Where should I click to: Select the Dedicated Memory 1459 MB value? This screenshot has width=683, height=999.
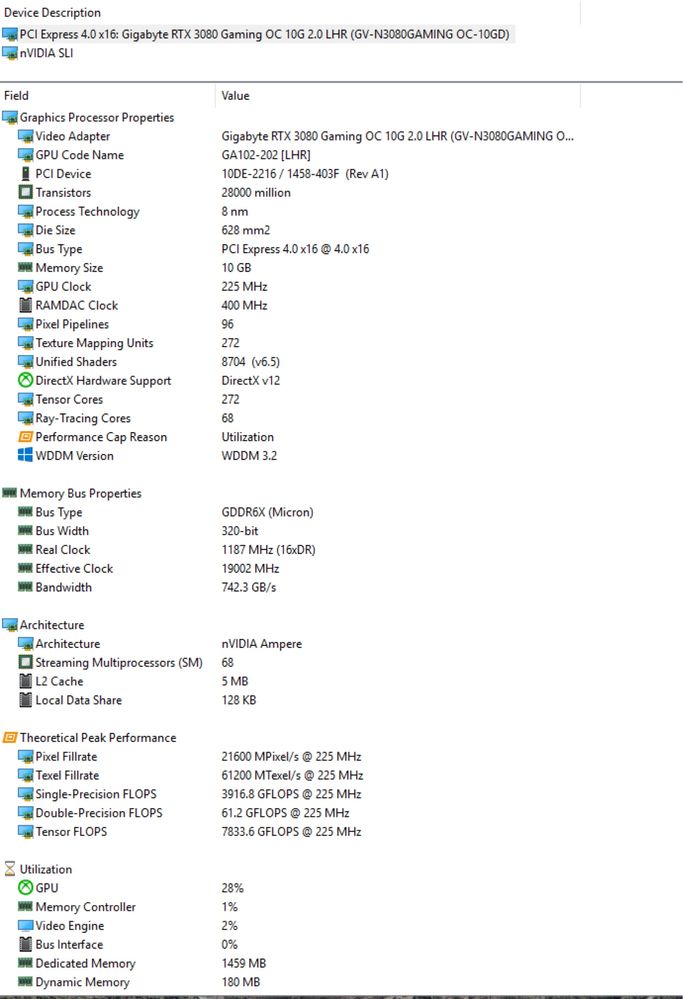point(243,963)
